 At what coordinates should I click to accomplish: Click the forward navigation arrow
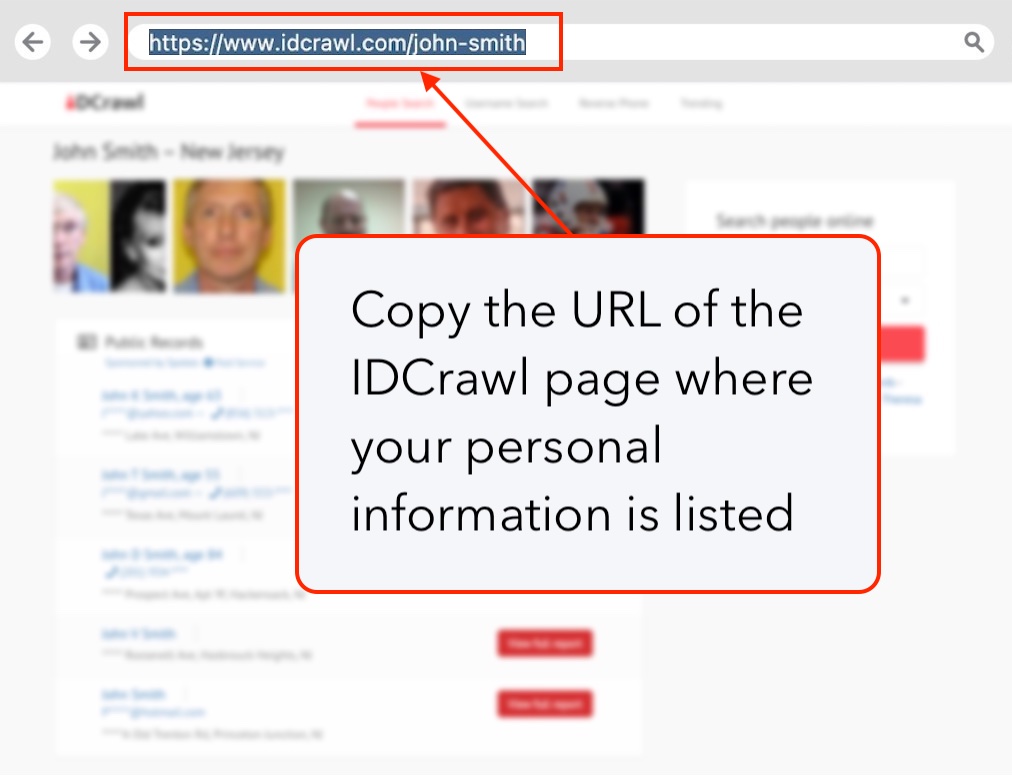(90, 42)
